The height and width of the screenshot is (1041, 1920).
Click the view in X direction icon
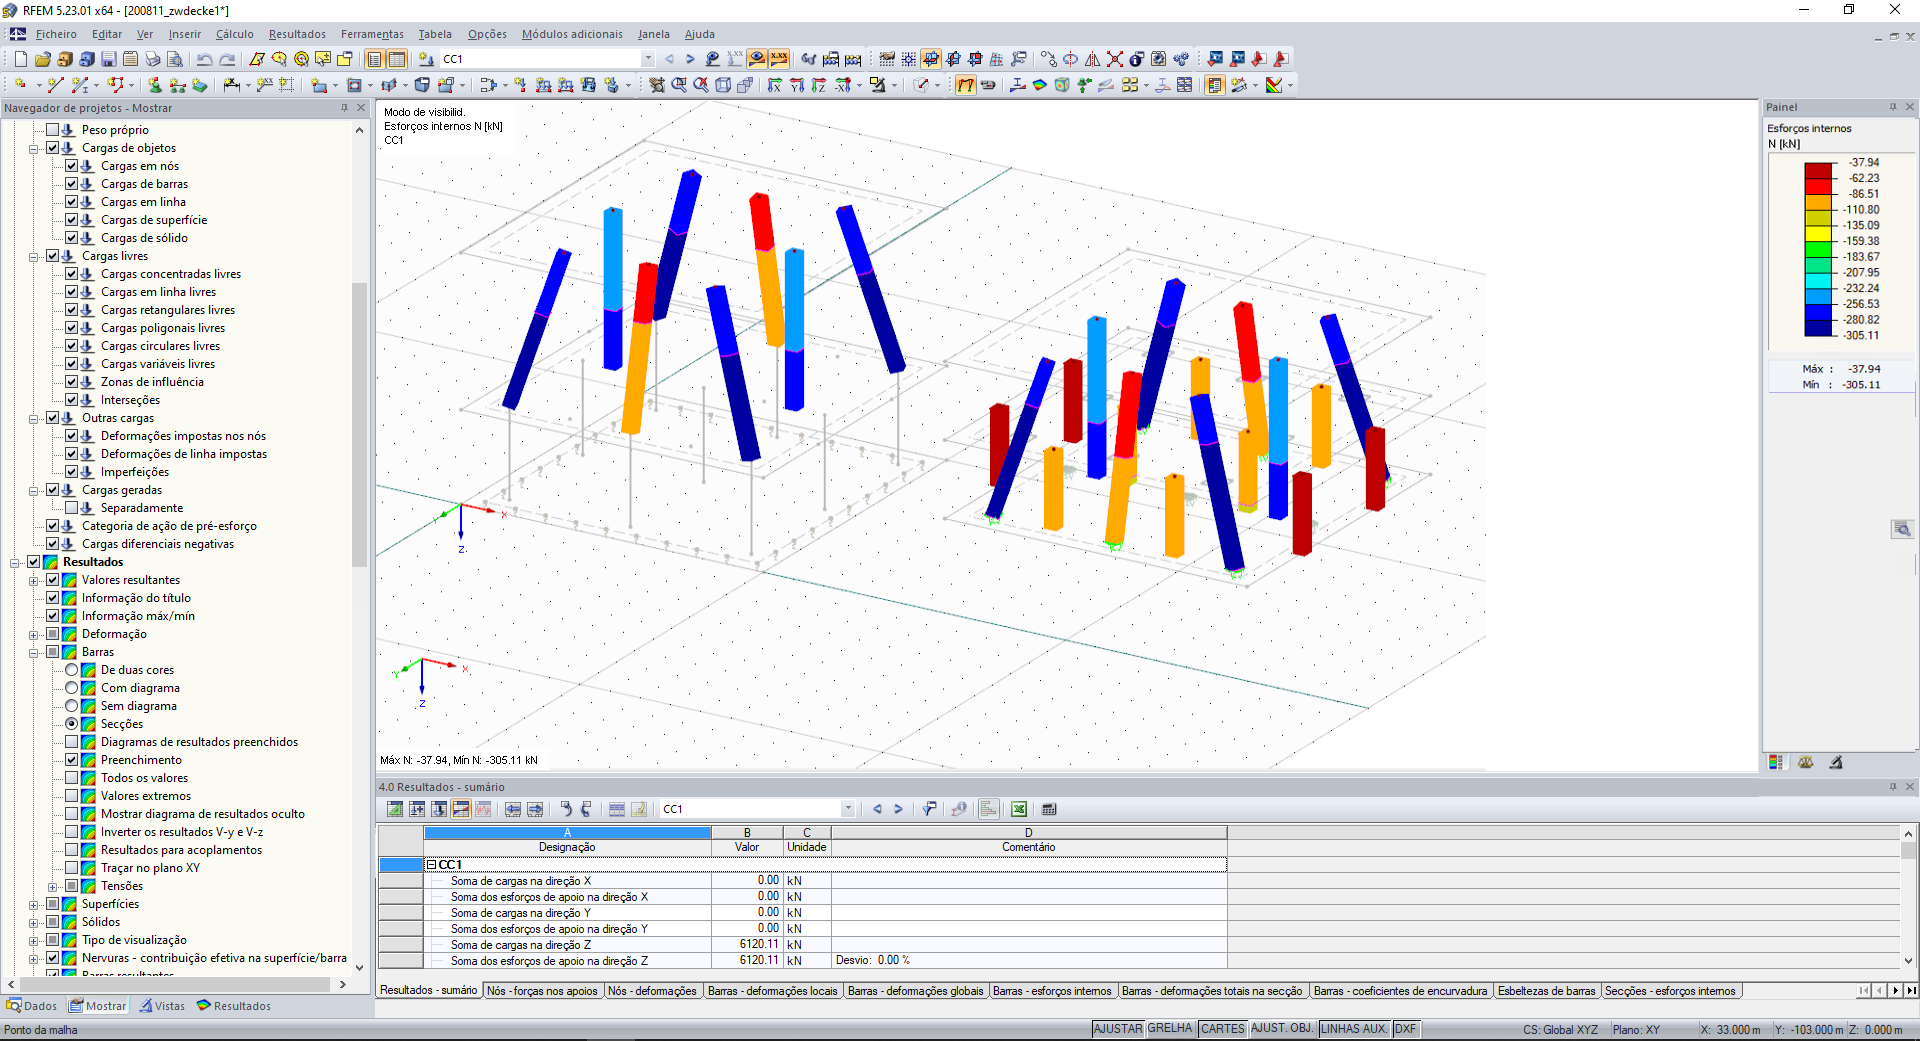coord(775,85)
